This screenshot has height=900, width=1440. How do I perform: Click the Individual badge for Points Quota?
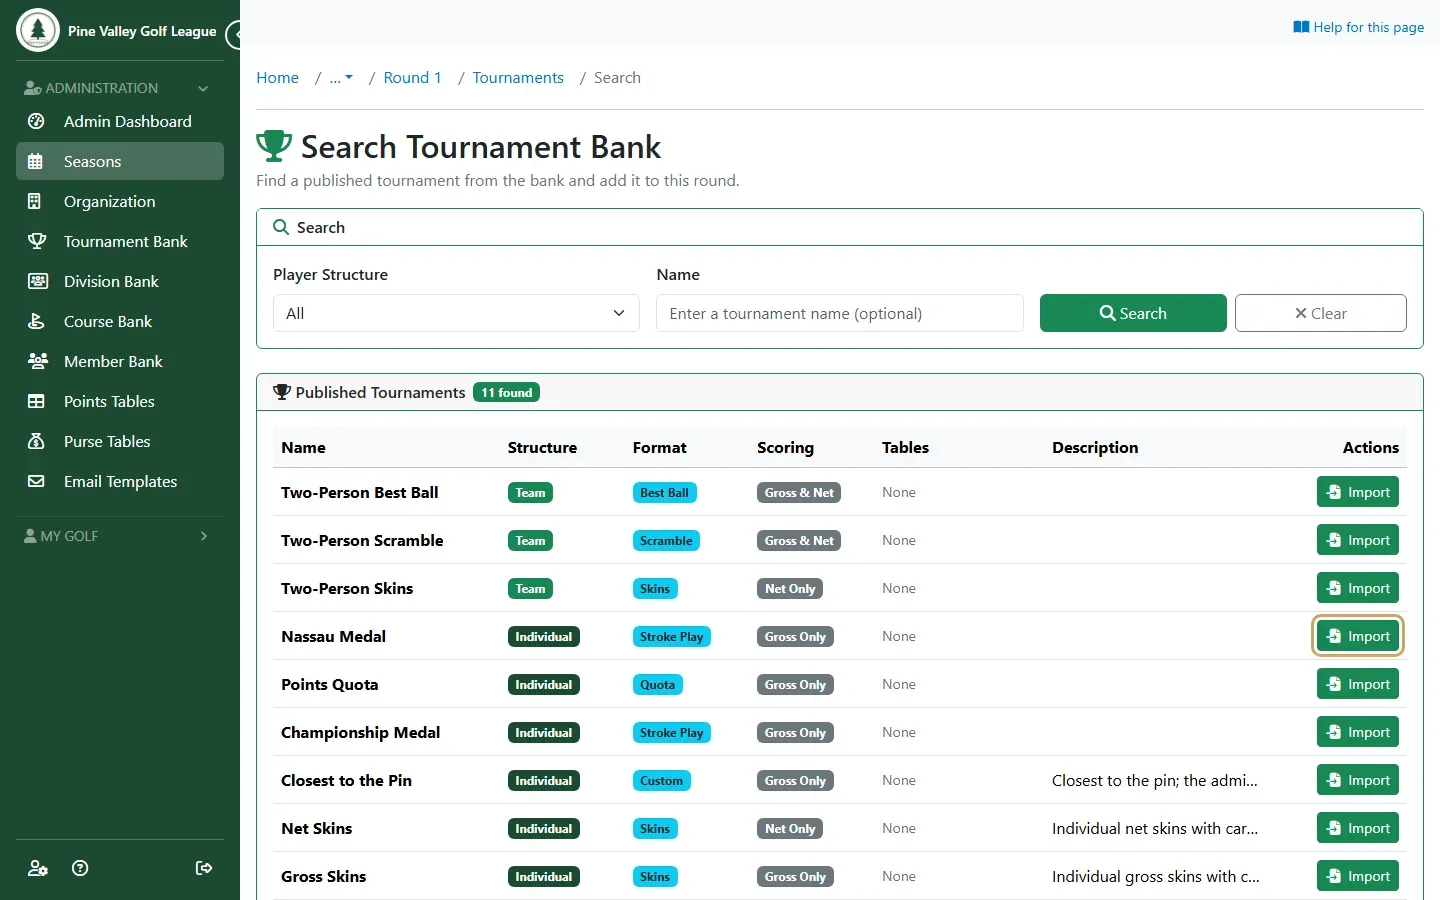[544, 685]
